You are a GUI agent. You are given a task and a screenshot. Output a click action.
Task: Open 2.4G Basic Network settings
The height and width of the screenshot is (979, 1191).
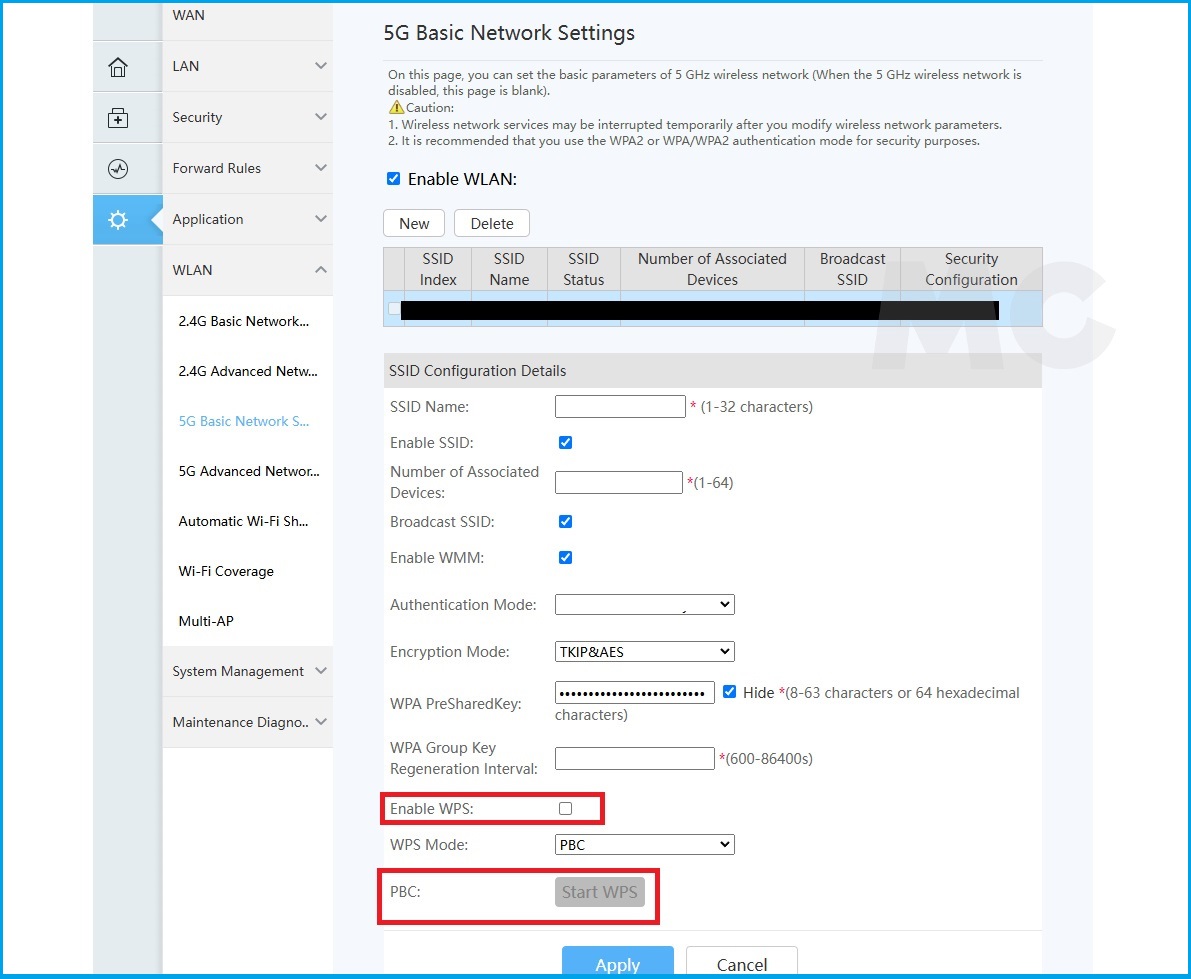click(x=244, y=321)
